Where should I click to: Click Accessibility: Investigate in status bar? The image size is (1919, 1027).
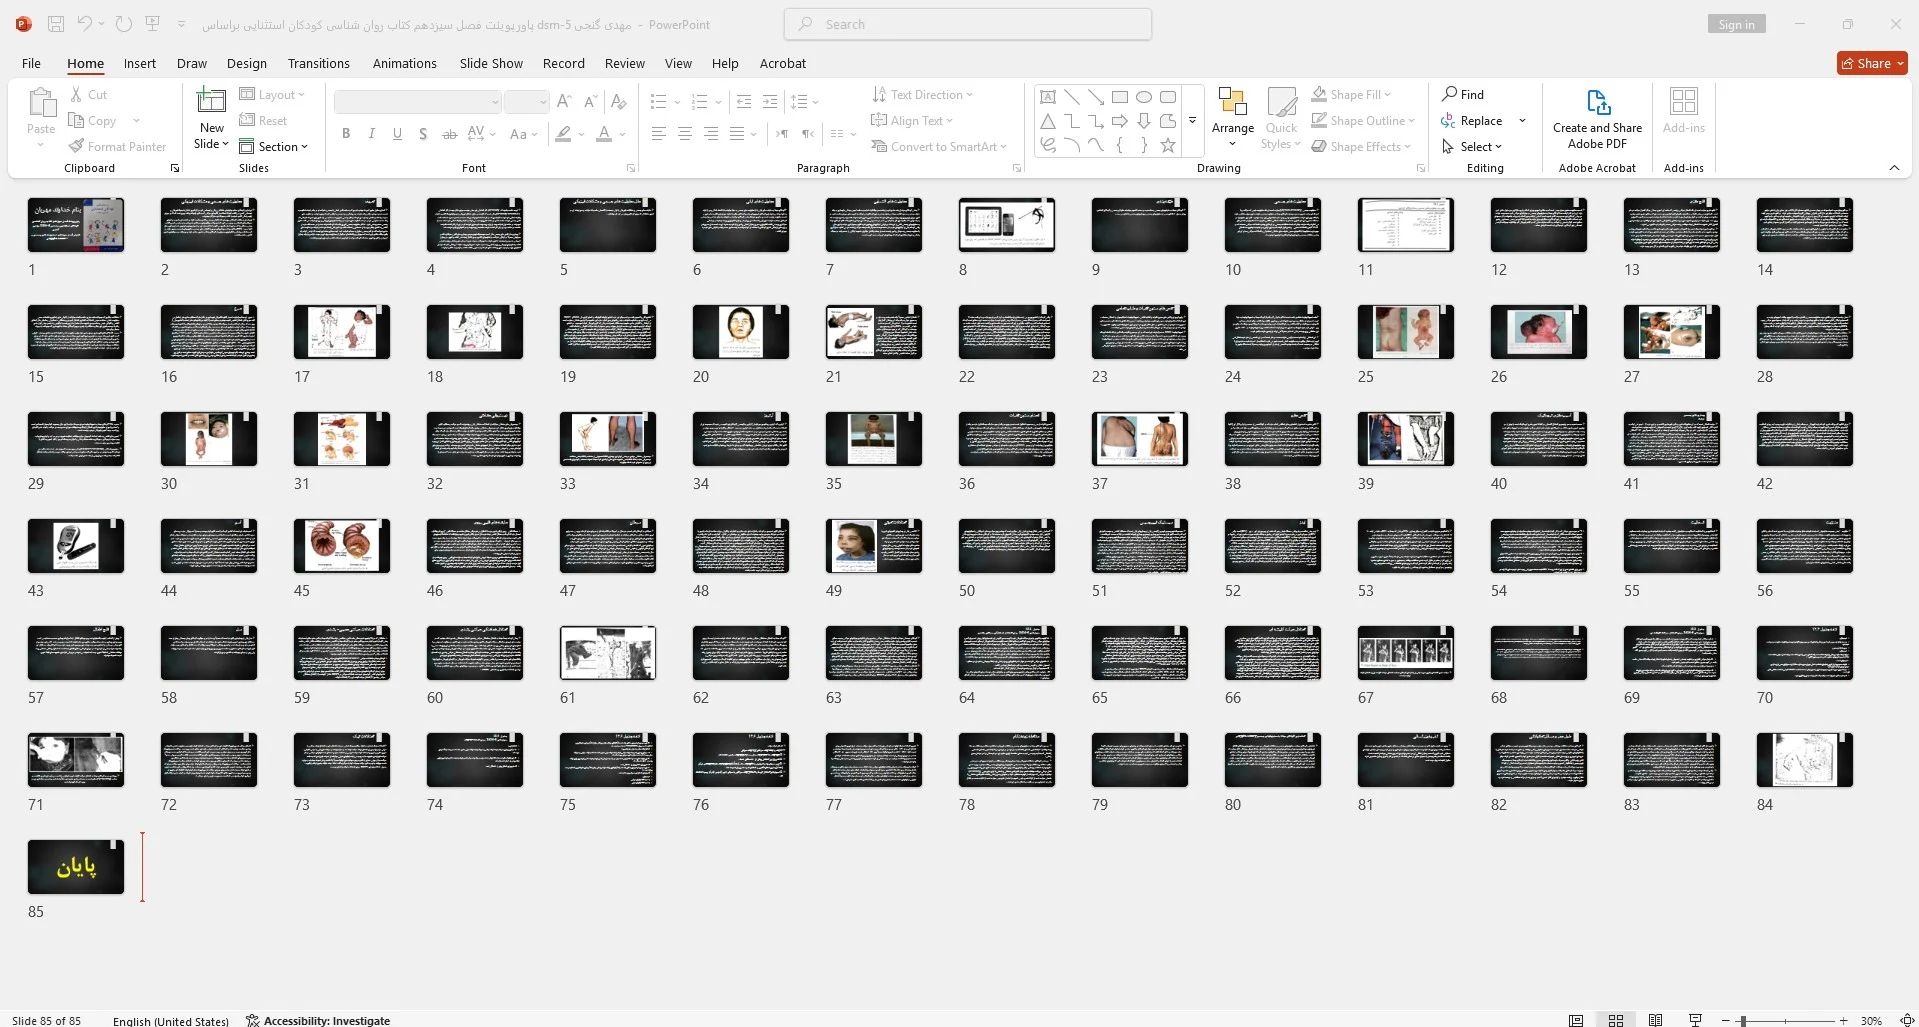318,1020
